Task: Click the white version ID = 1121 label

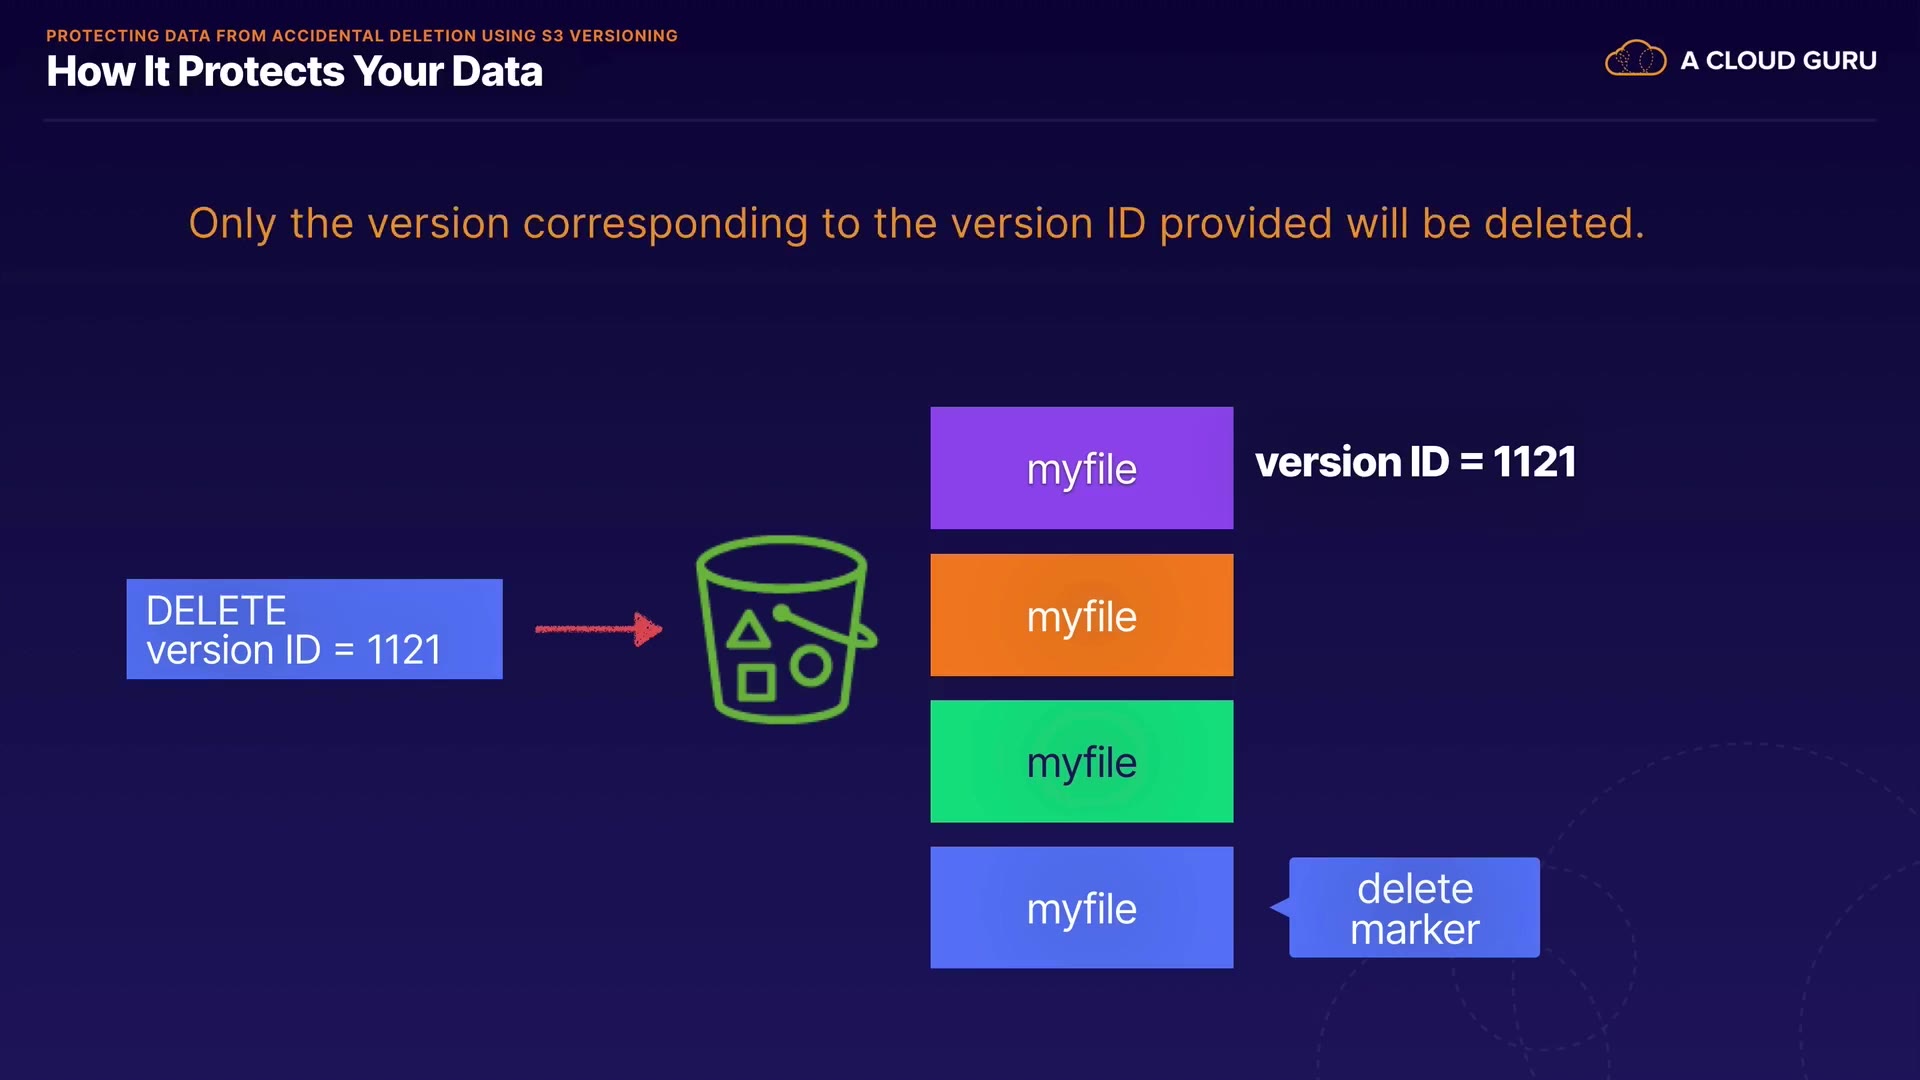Action: pyautogui.click(x=1415, y=462)
